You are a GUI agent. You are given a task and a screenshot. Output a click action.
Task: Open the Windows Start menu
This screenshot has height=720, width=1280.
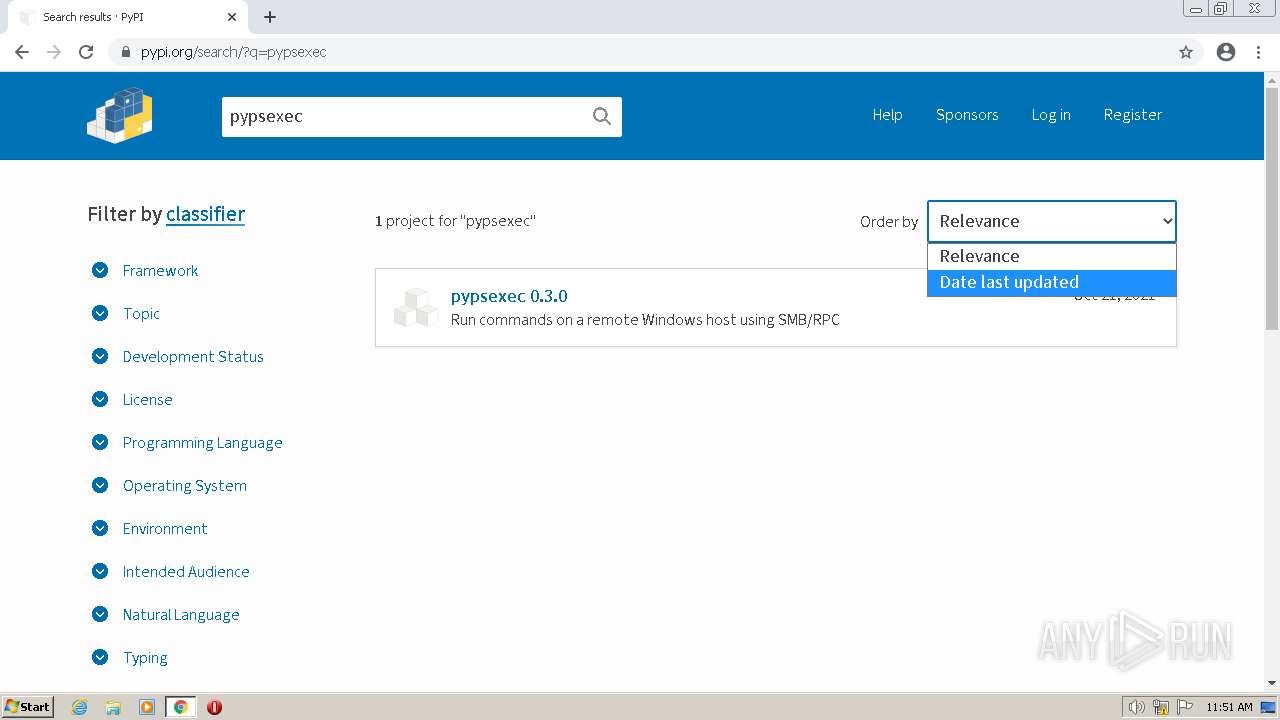[27, 707]
